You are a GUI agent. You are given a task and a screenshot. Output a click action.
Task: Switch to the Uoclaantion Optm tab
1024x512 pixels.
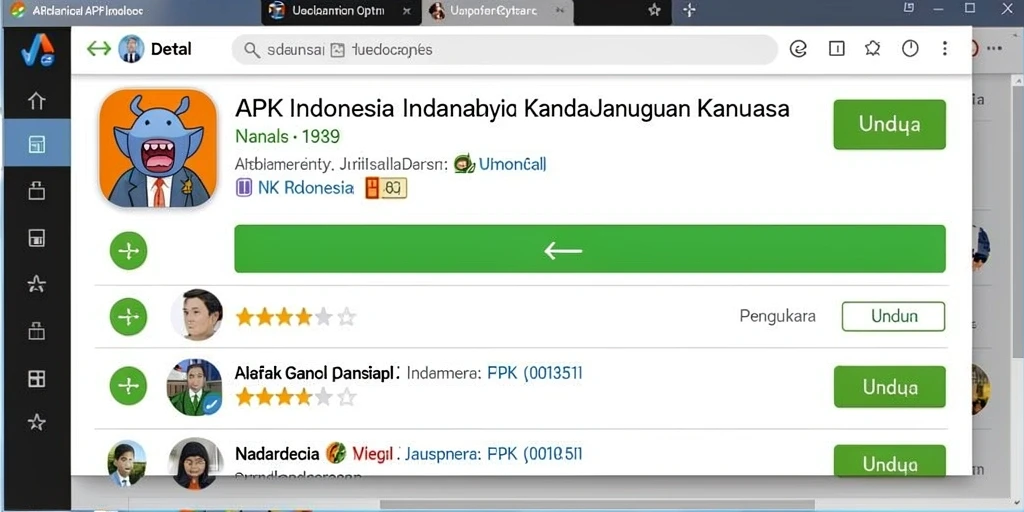342,12
